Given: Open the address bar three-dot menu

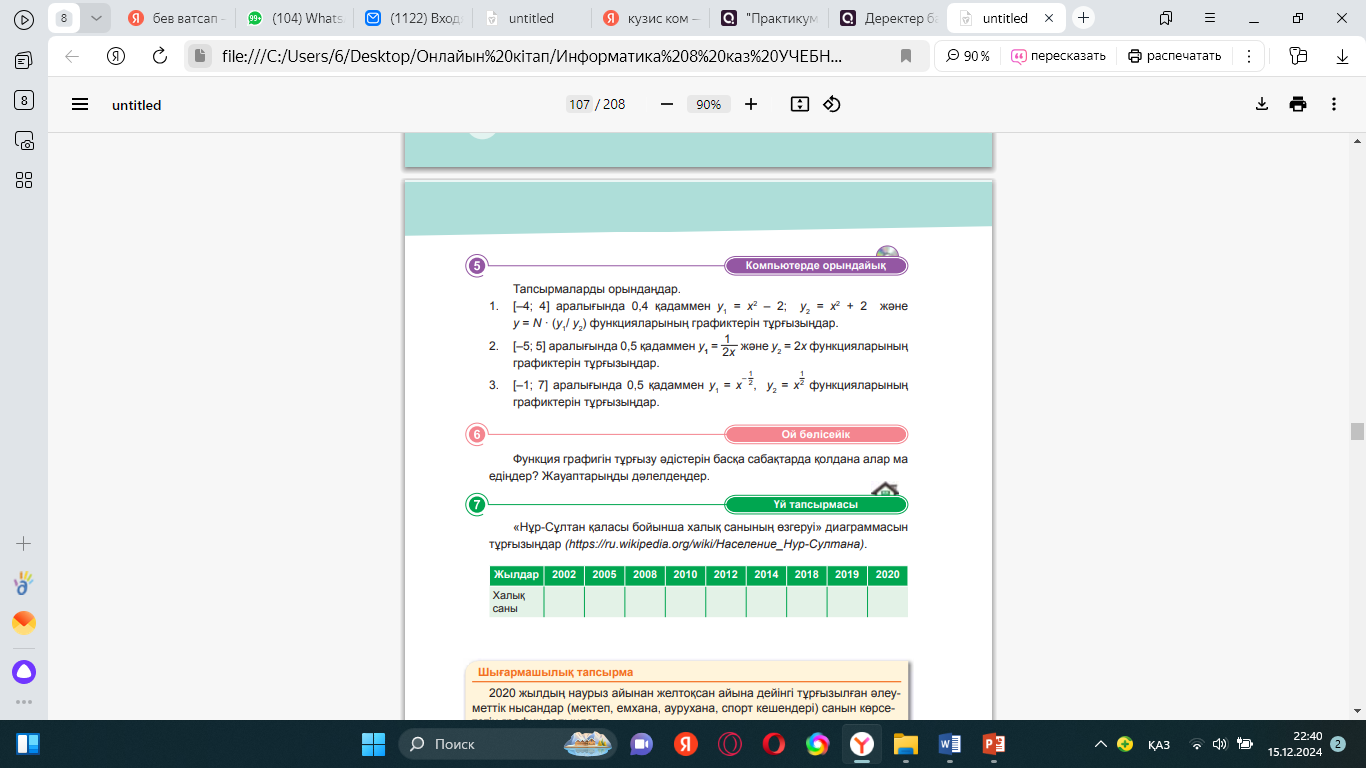Looking at the screenshot, I should click(1249, 56).
